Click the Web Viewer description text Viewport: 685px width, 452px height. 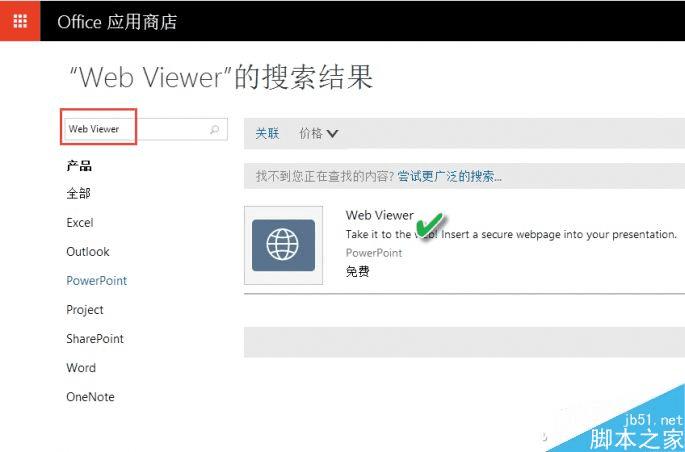point(511,235)
